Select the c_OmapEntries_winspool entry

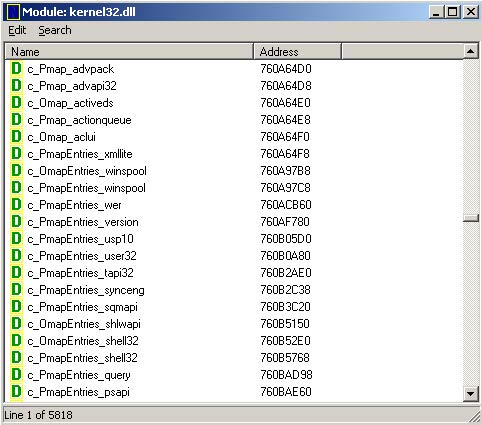87,171
